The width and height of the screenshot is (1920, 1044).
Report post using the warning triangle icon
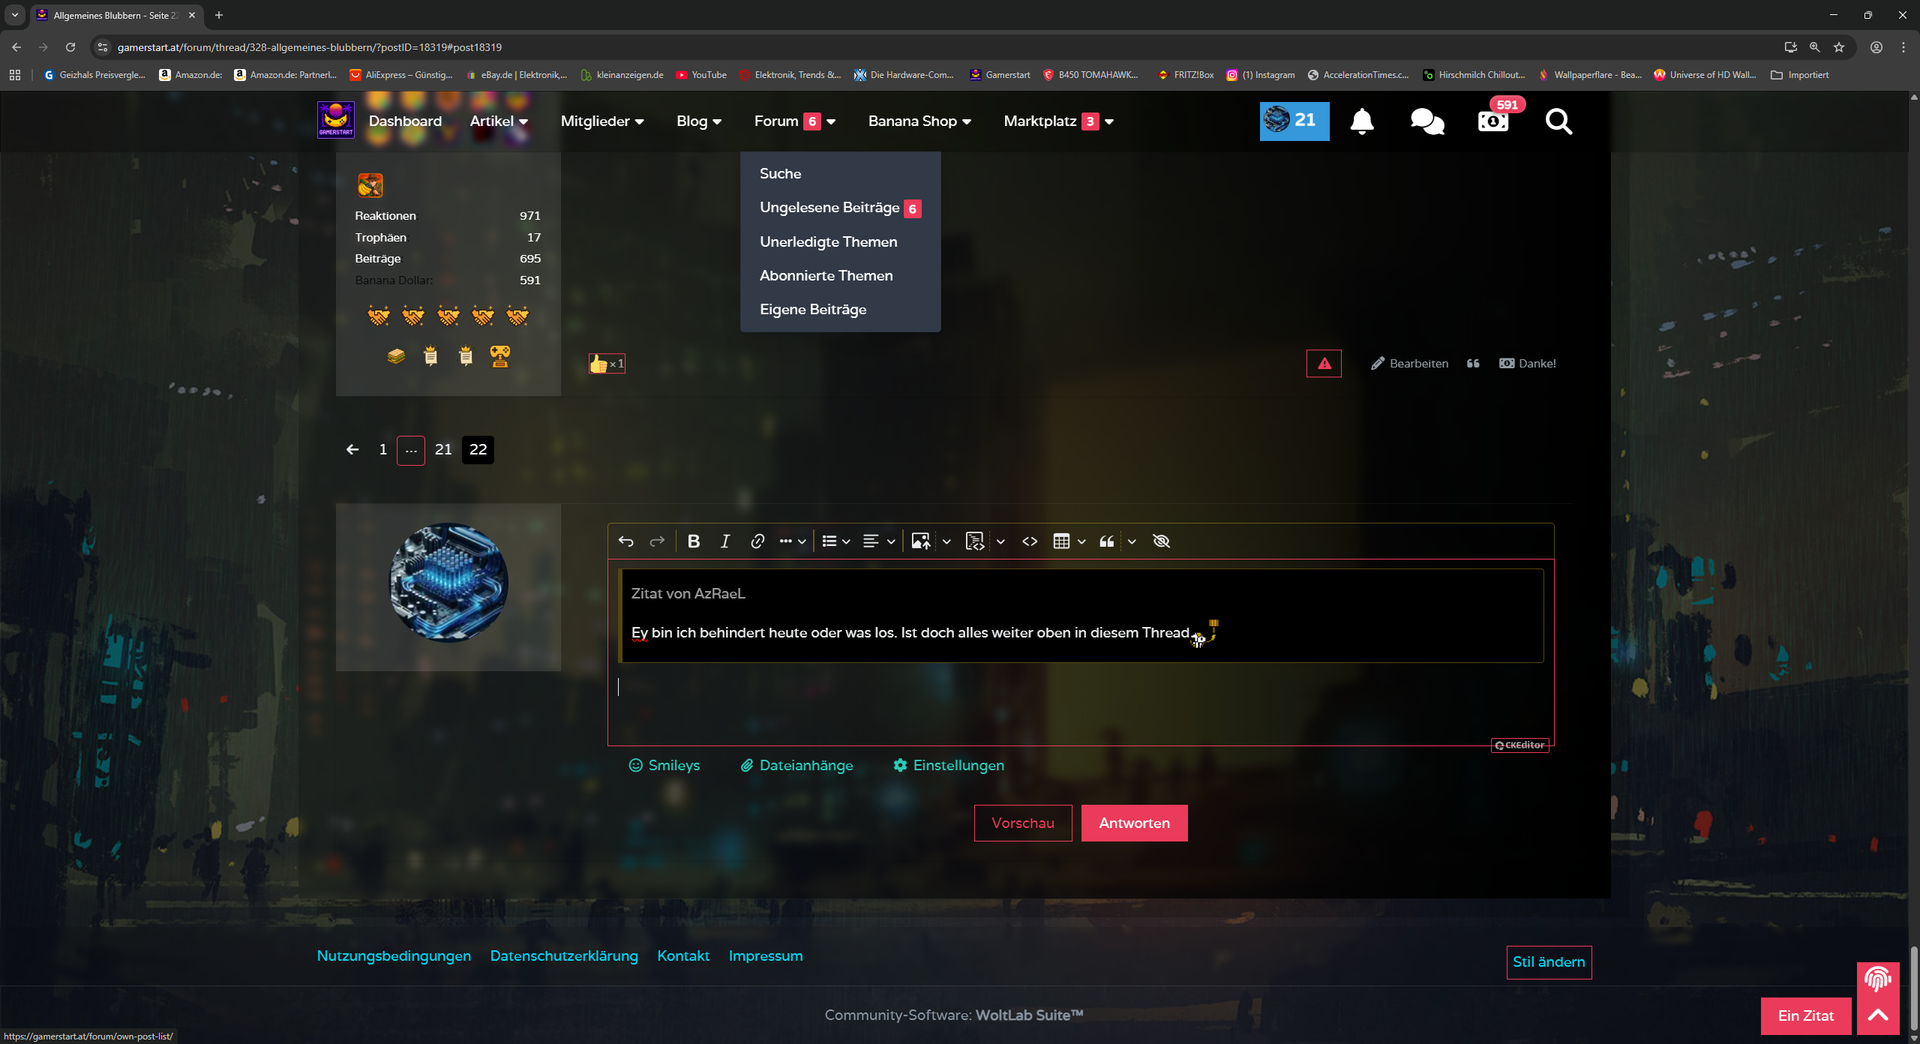coord(1324,364)
